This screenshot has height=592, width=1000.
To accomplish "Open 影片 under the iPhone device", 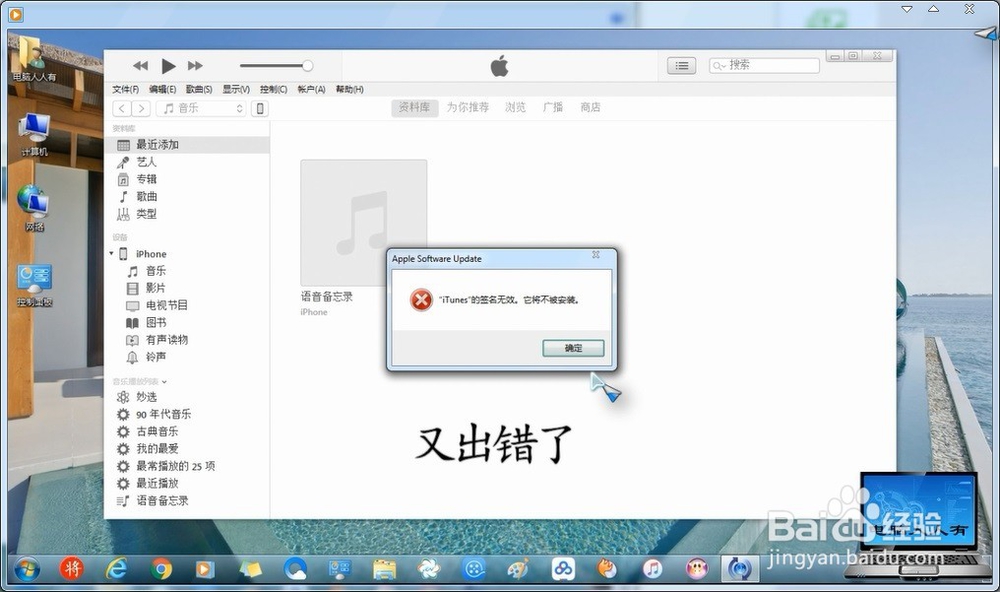I will tap(156, 288).
